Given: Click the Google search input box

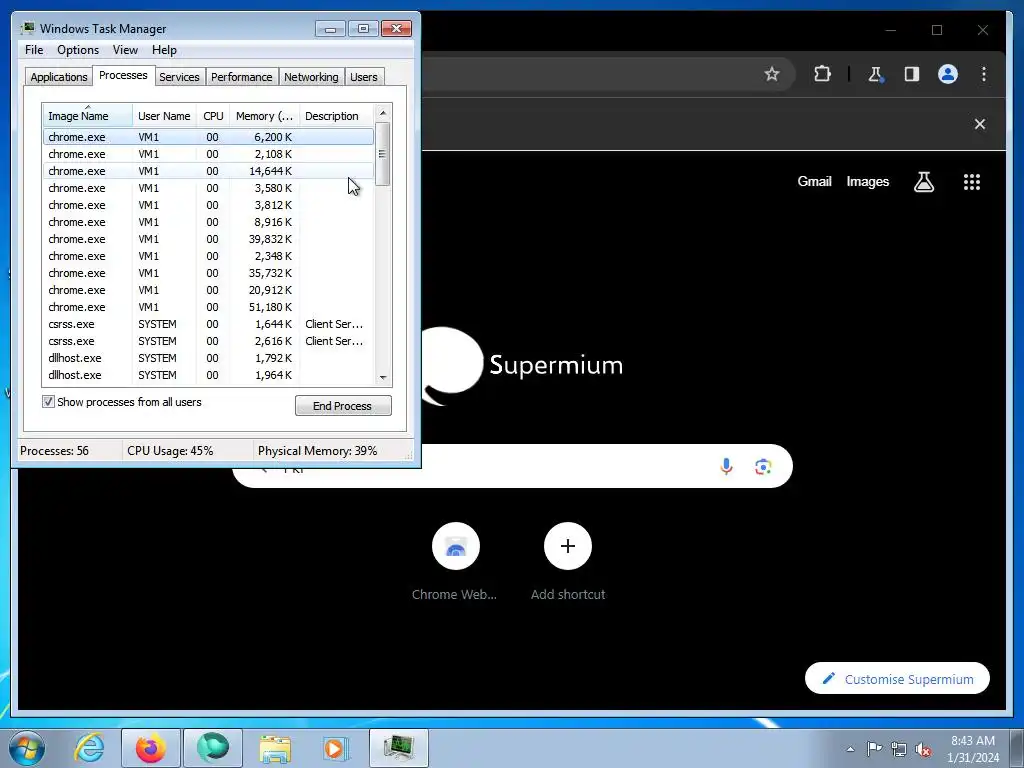Looking at the screenshot, I should [512, 466].
